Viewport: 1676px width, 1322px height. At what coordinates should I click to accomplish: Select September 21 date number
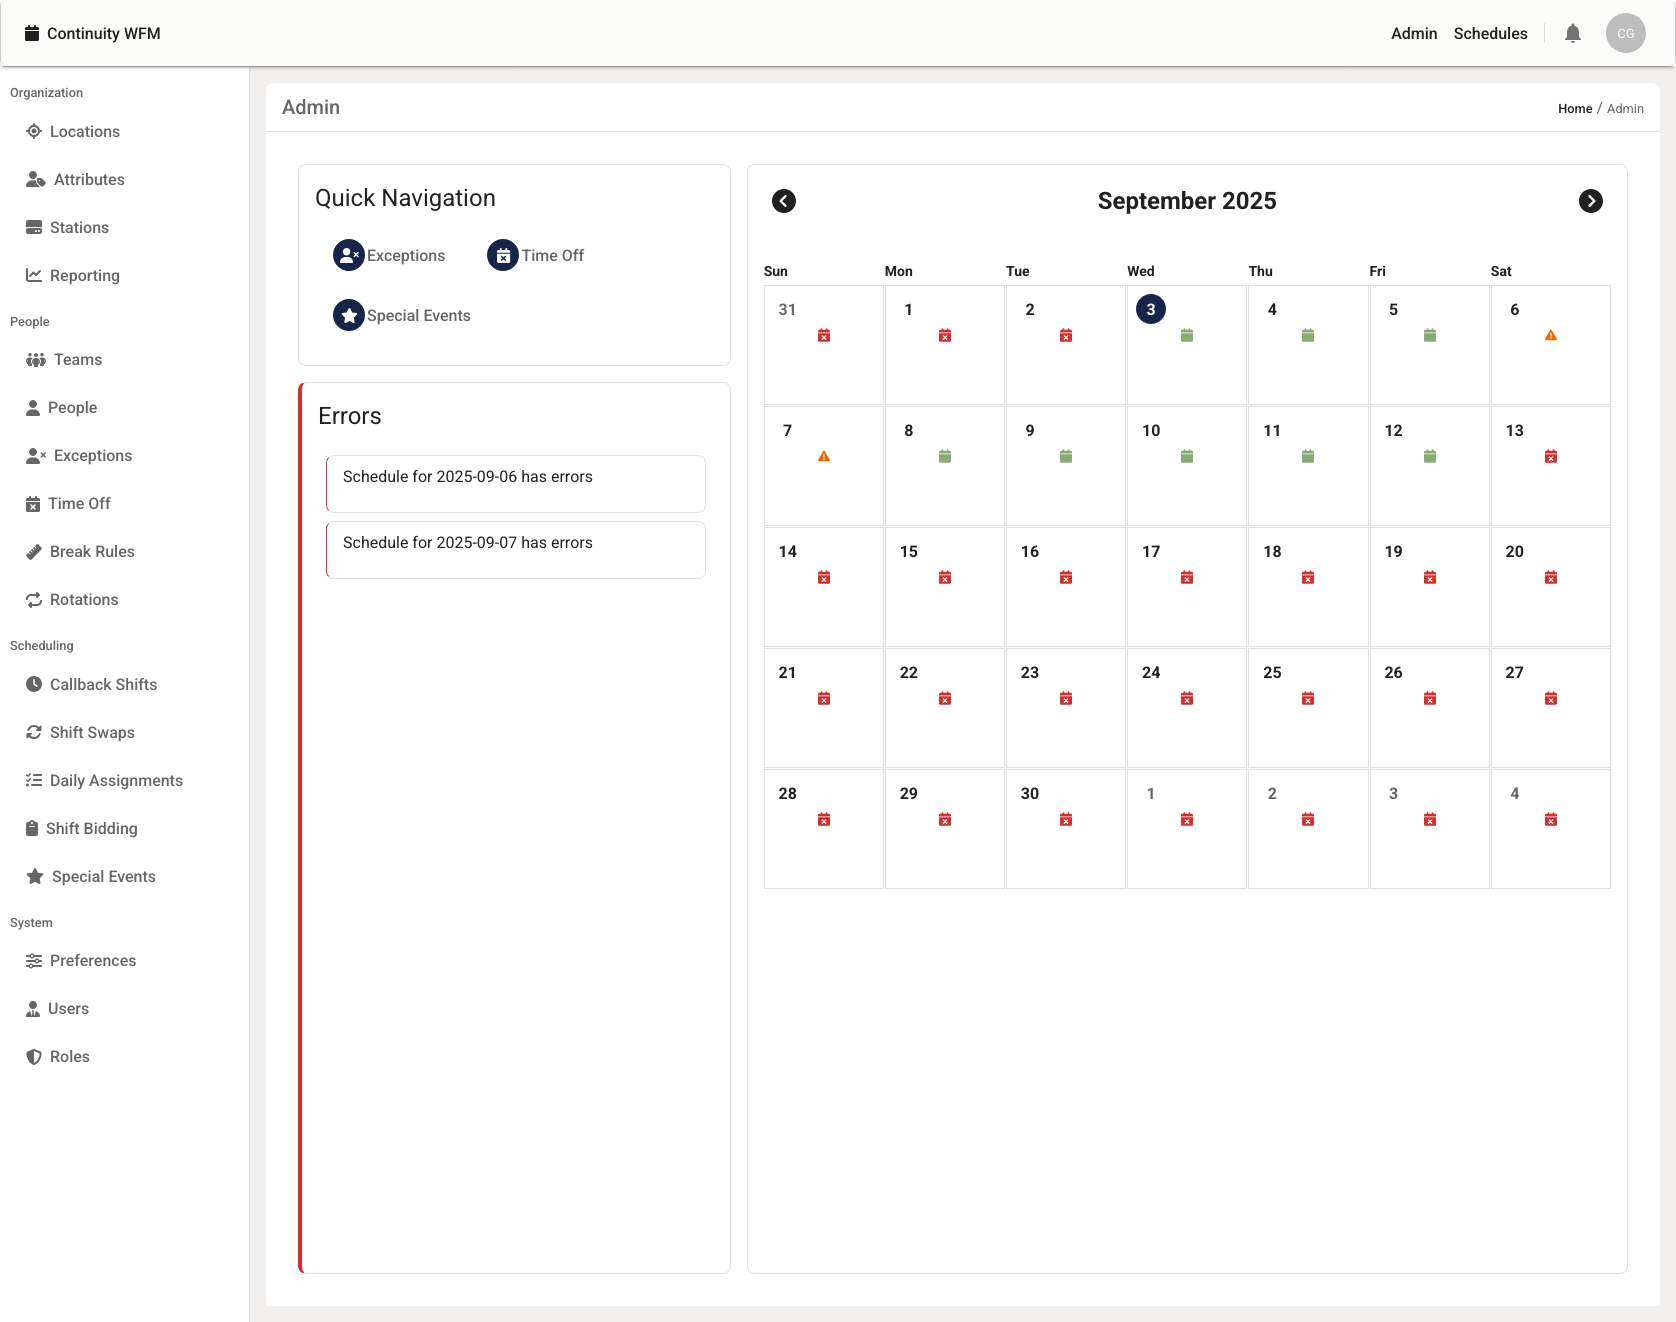[x=788, y=672]
